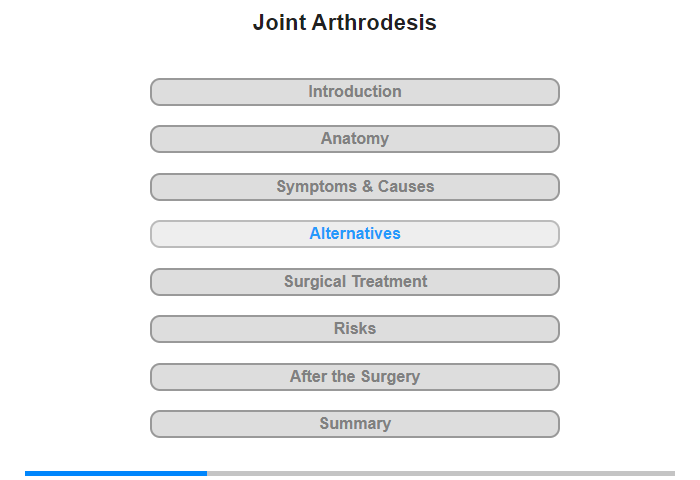700x480 pixels.
Task: Click the gray unfilled part of progress bar
Action: pos(441,473)
